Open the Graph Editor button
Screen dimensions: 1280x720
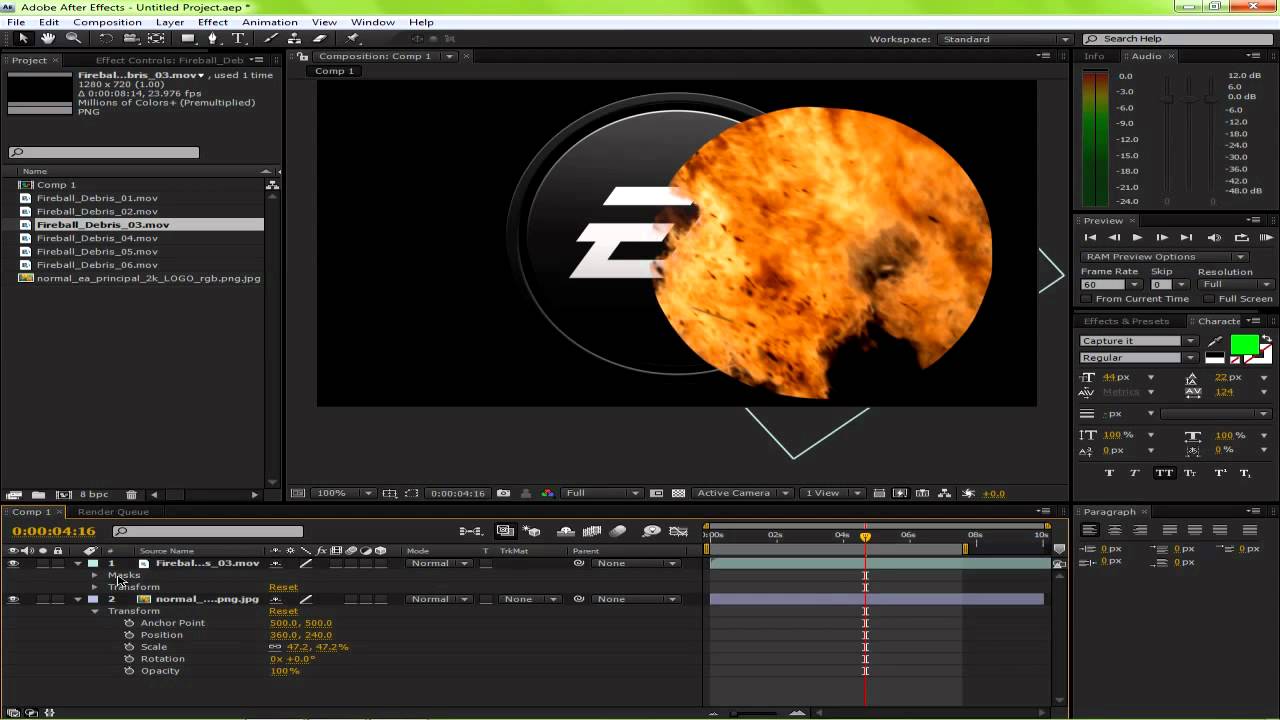pos(679,531)
